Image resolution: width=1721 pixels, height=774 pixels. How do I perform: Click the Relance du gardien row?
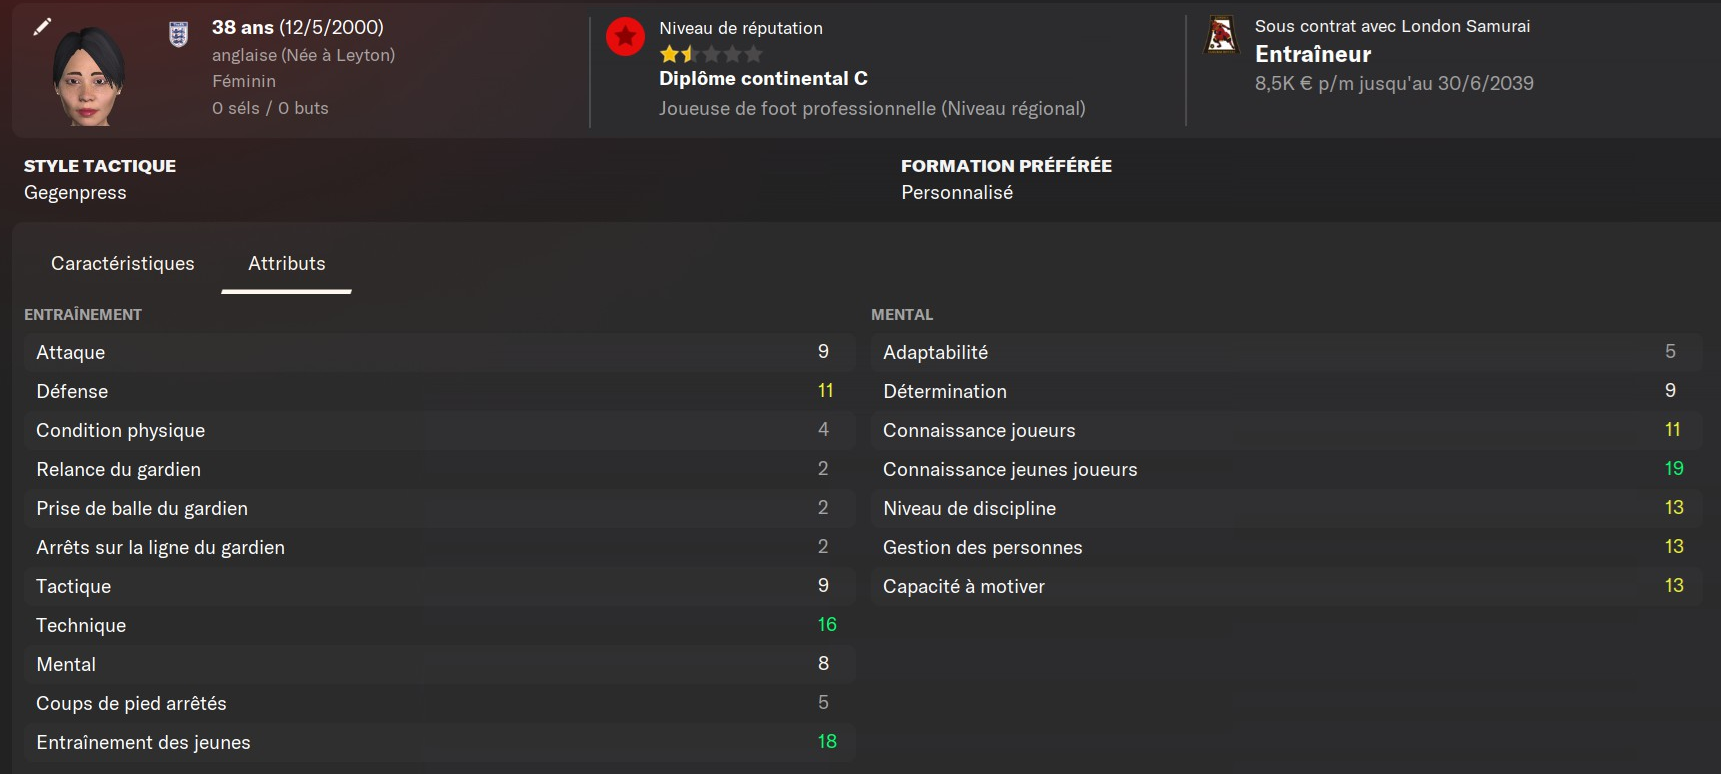pos(438,469)
